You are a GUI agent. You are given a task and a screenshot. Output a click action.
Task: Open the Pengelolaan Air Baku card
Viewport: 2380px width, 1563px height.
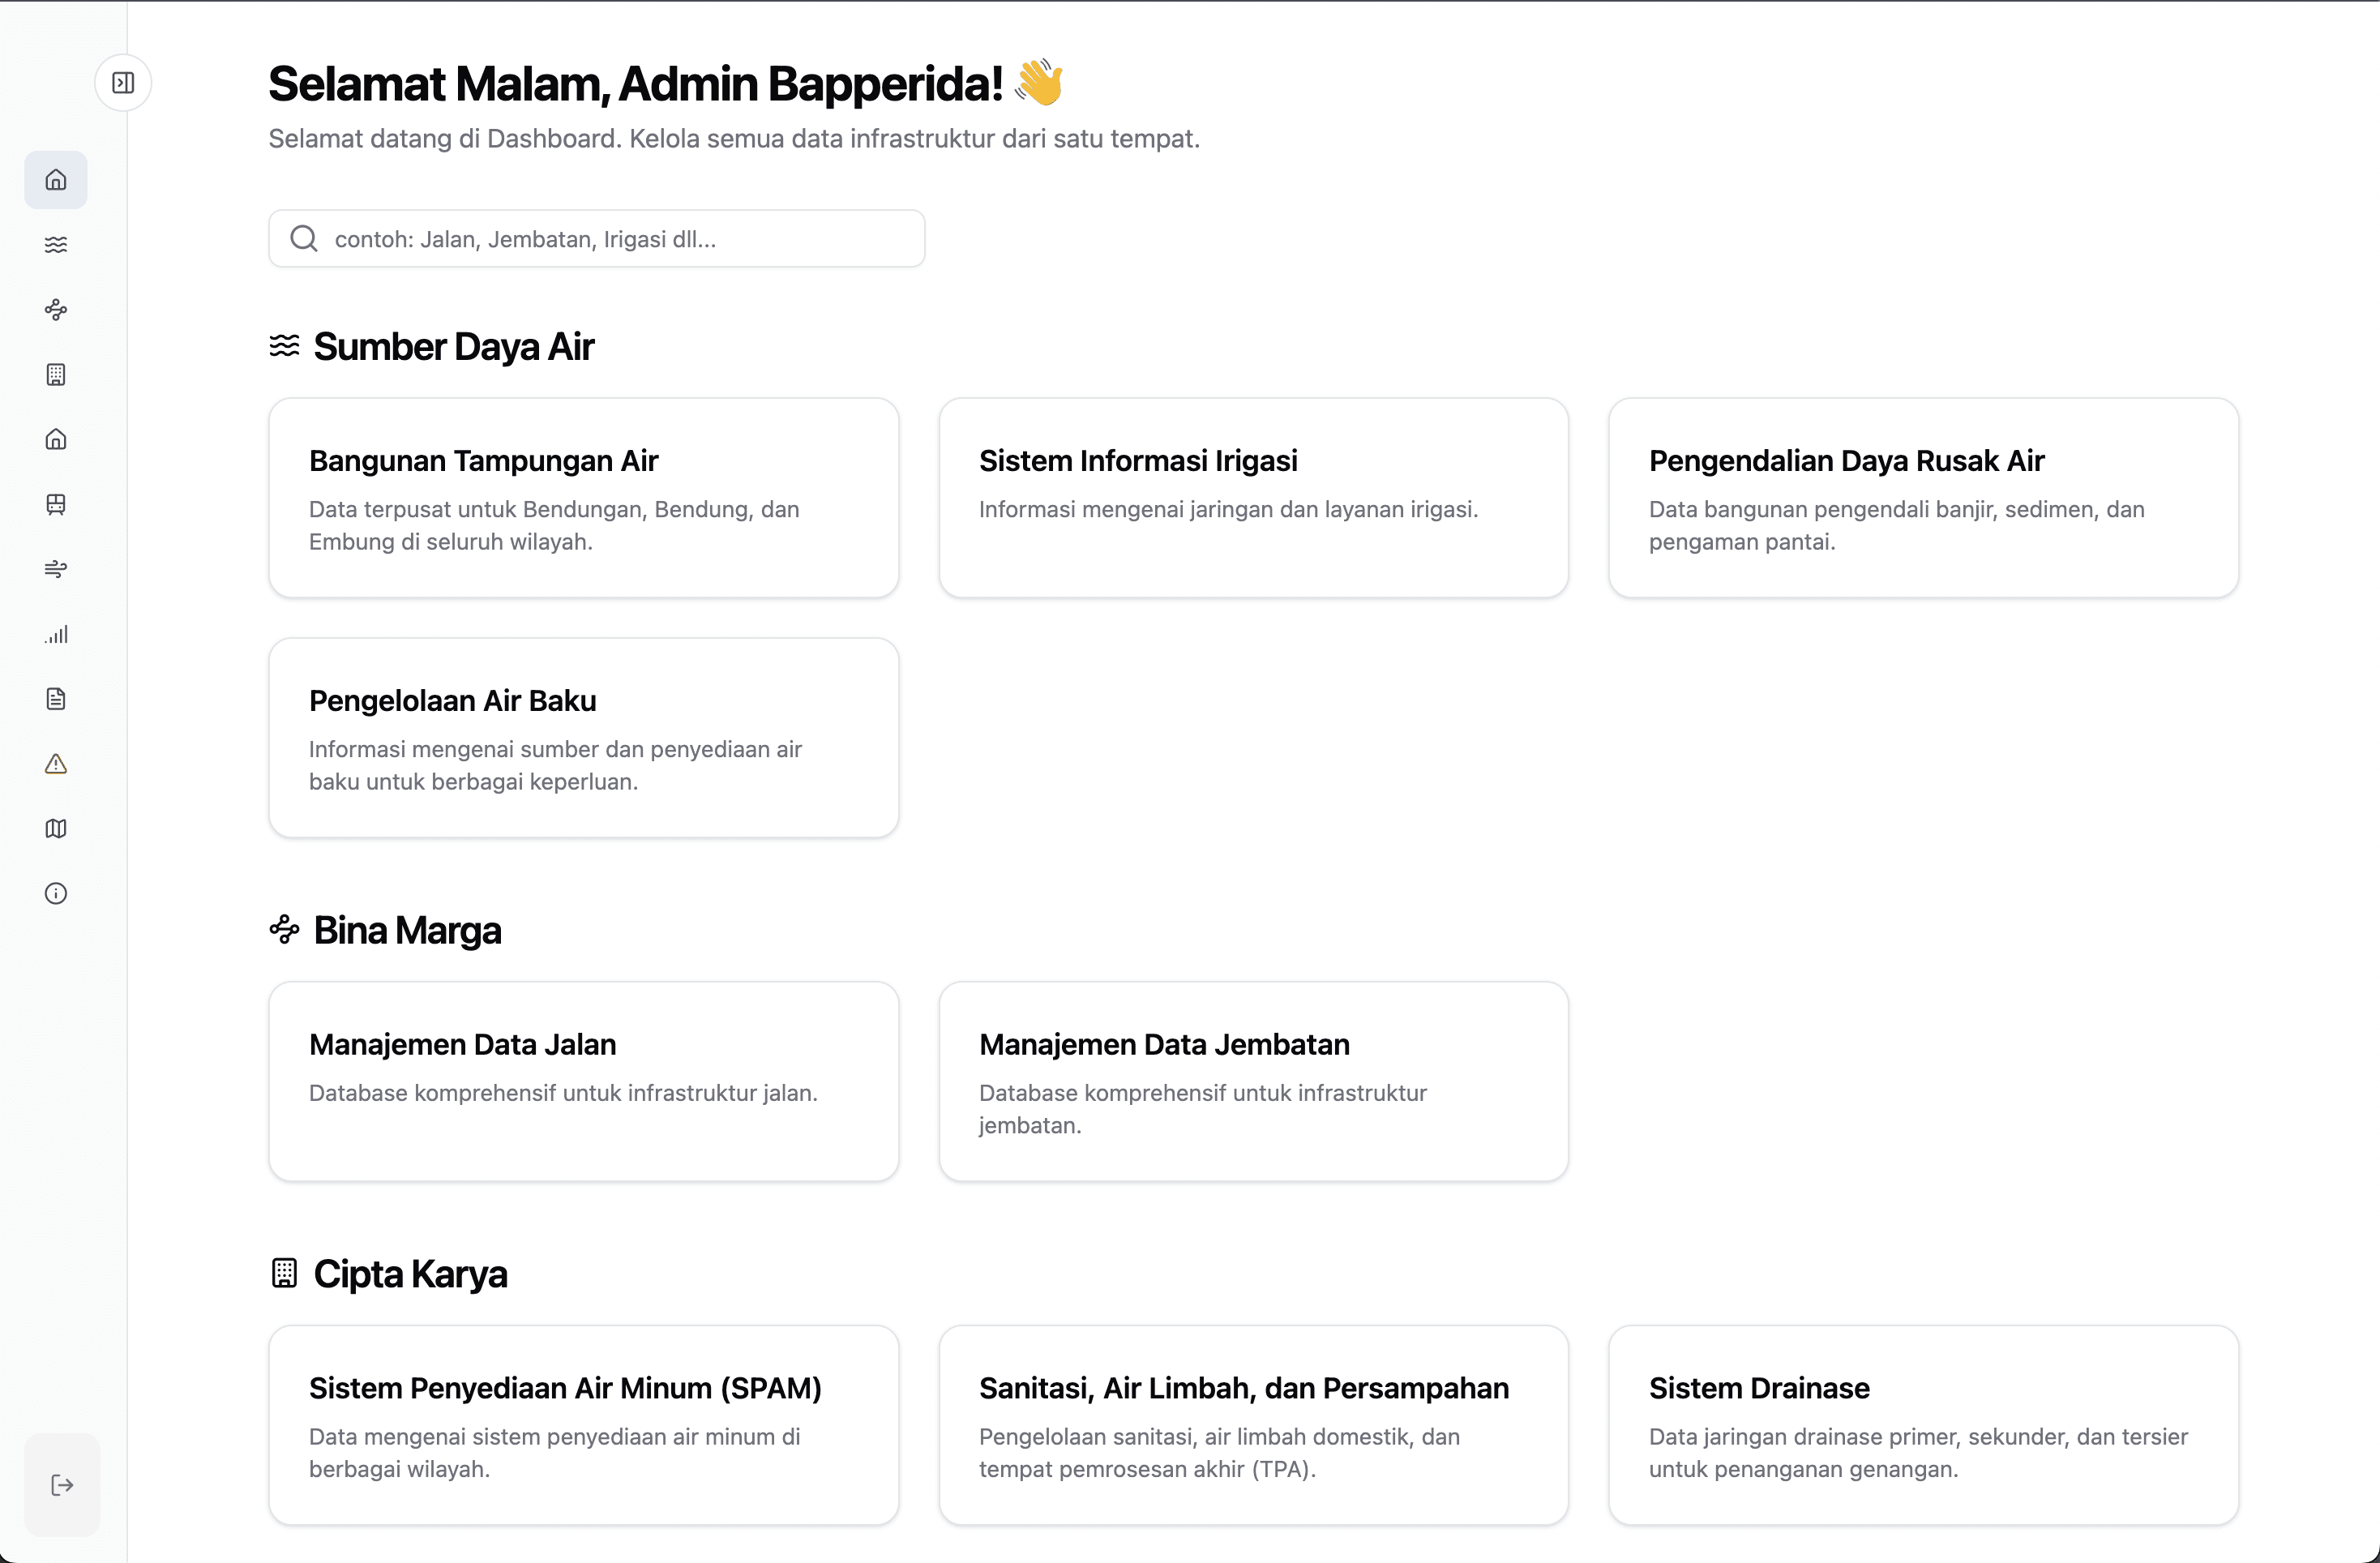[x=584, y=738]
